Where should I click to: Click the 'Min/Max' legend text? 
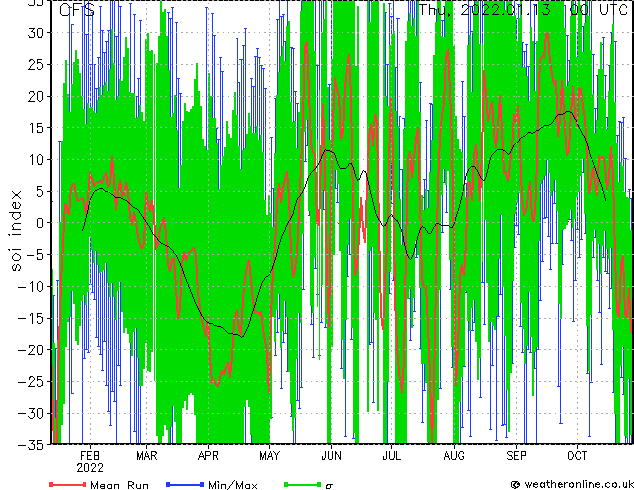click(232, 485)
